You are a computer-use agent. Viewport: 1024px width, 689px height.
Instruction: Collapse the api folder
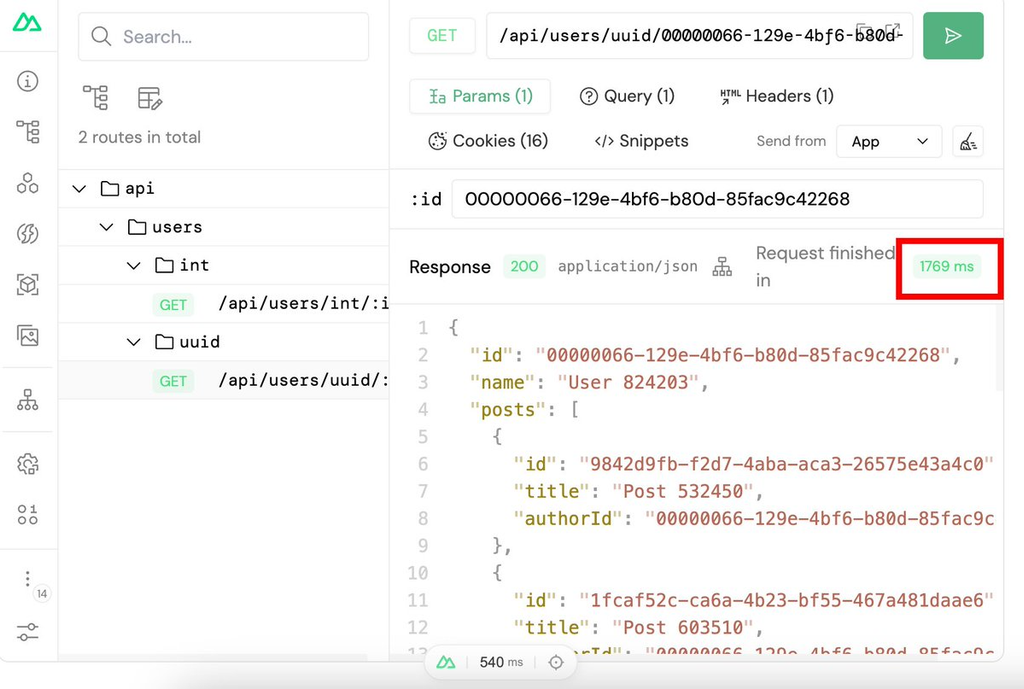(x=79, y=189)
